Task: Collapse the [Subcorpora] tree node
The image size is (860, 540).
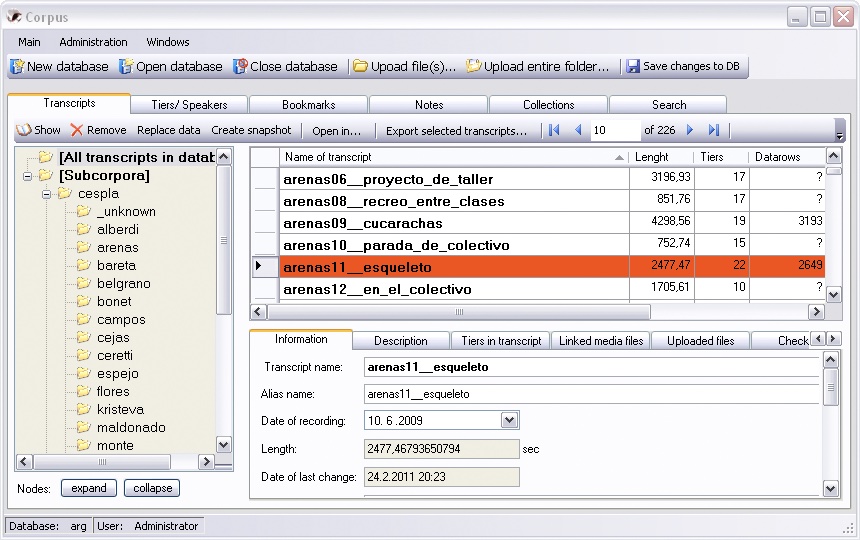Action: (x=29, y=176)
